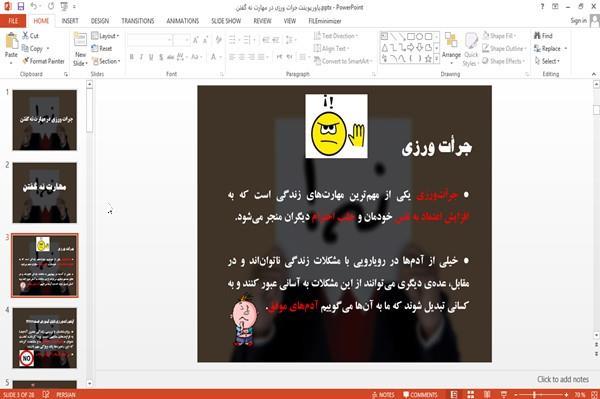The height and width of the screenshot is (399, 600).
Task: Increase font size with the larger A
Action: tap(196, 40)
